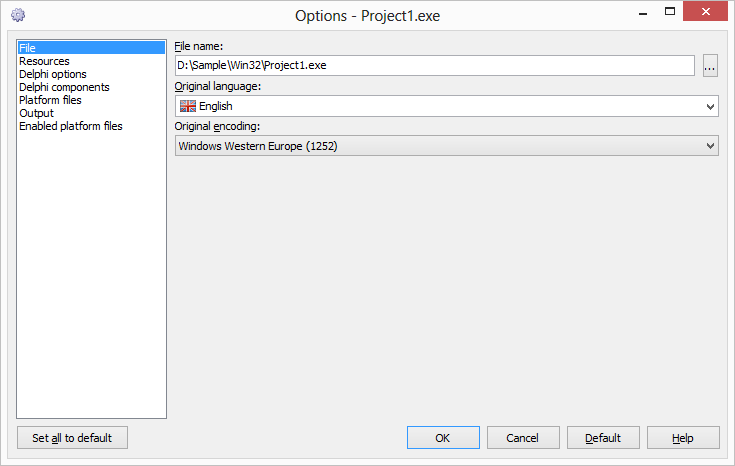735x466 pixels.
Task: Open the Platform files page
Action: (50, 100)
